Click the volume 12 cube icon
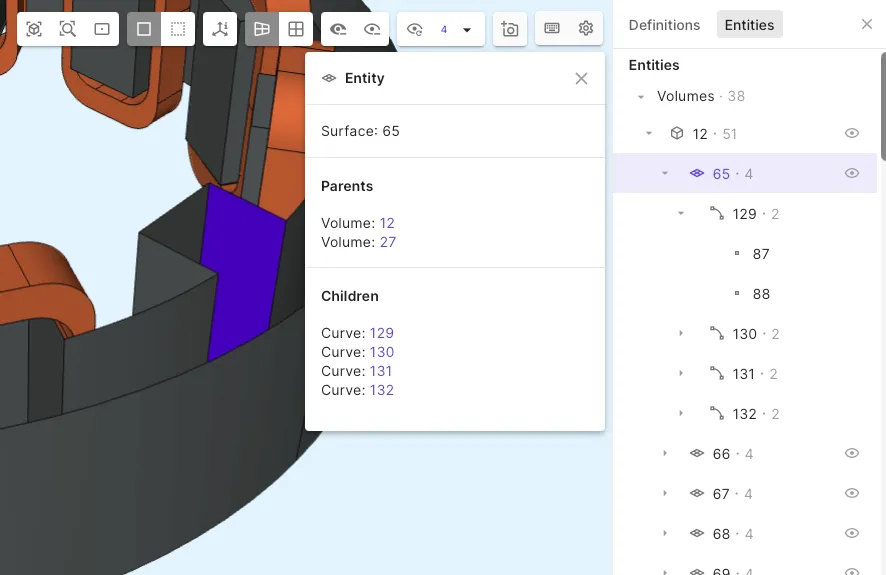This screenshot has height=575, width=886. click(677, 133)
